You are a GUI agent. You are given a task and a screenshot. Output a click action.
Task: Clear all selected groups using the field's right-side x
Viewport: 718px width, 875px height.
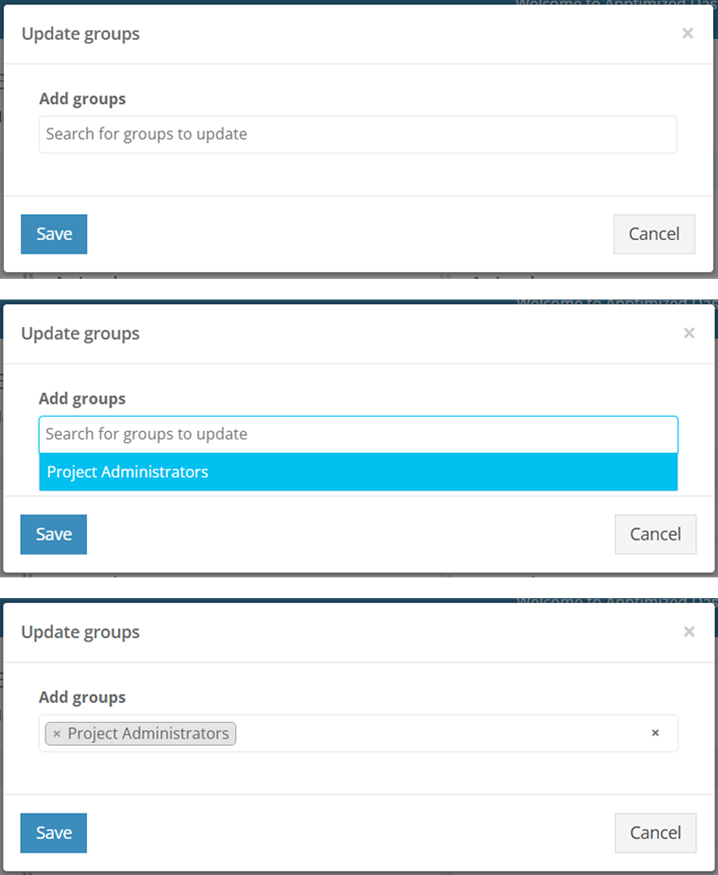pos(655,733)
